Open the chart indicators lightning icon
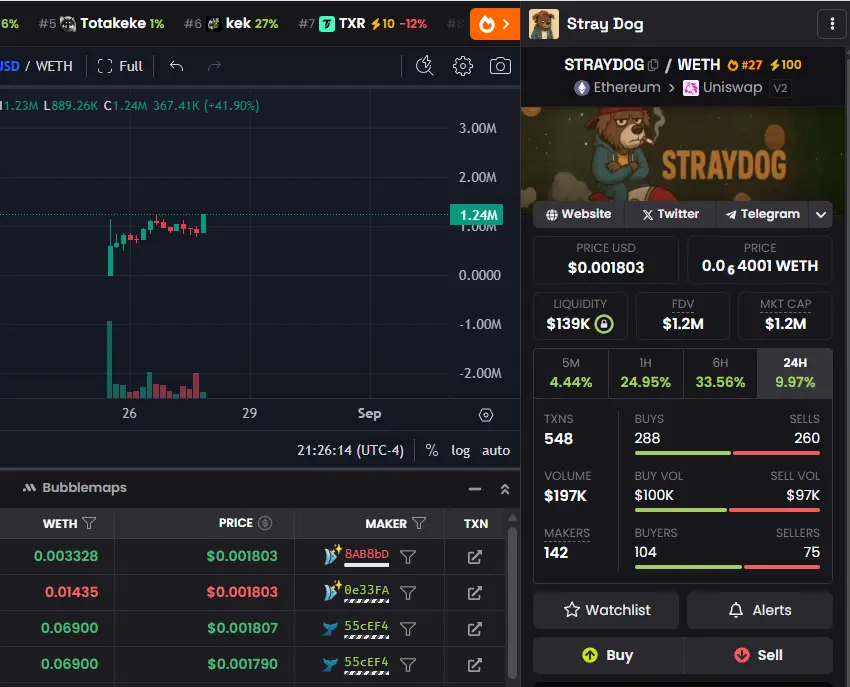Screen dimensions: 850x687 [424, 66]
